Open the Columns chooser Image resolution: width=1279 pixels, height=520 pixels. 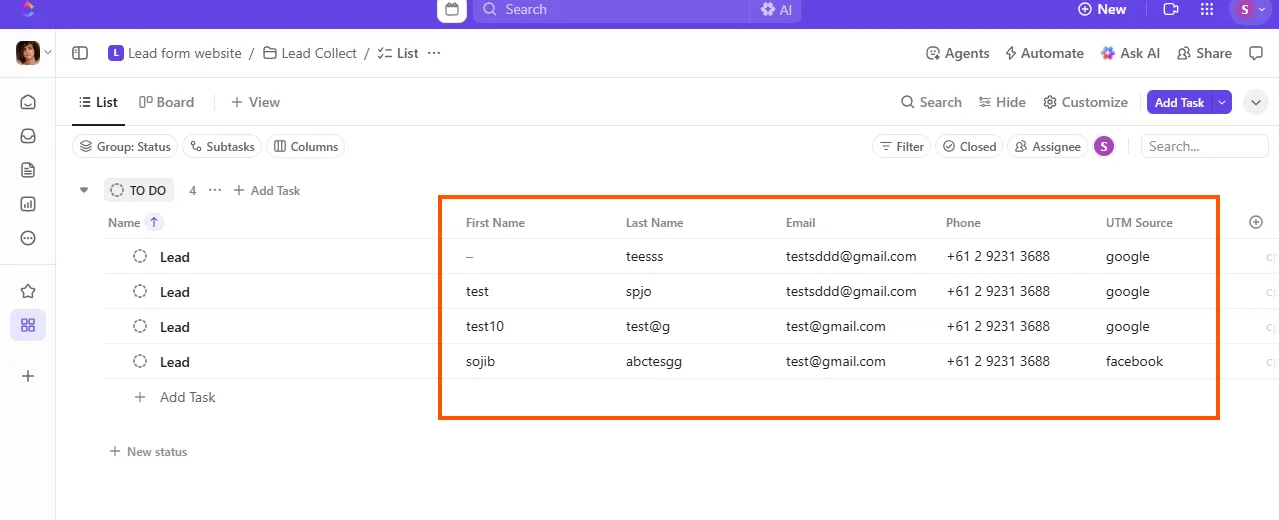point(306,146)
